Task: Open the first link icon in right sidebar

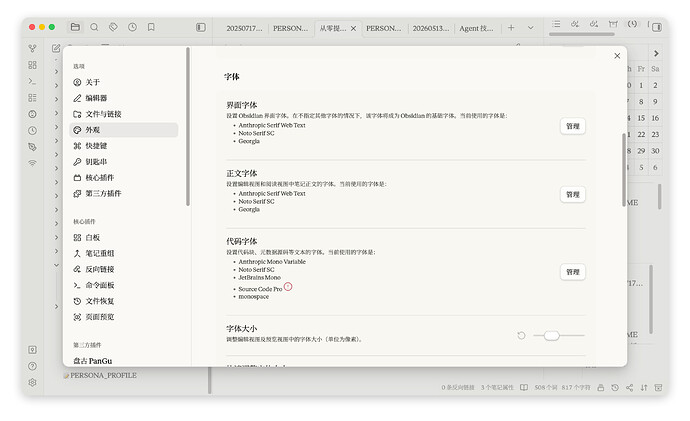Action: pyautogui.click(x=575, y=24)
